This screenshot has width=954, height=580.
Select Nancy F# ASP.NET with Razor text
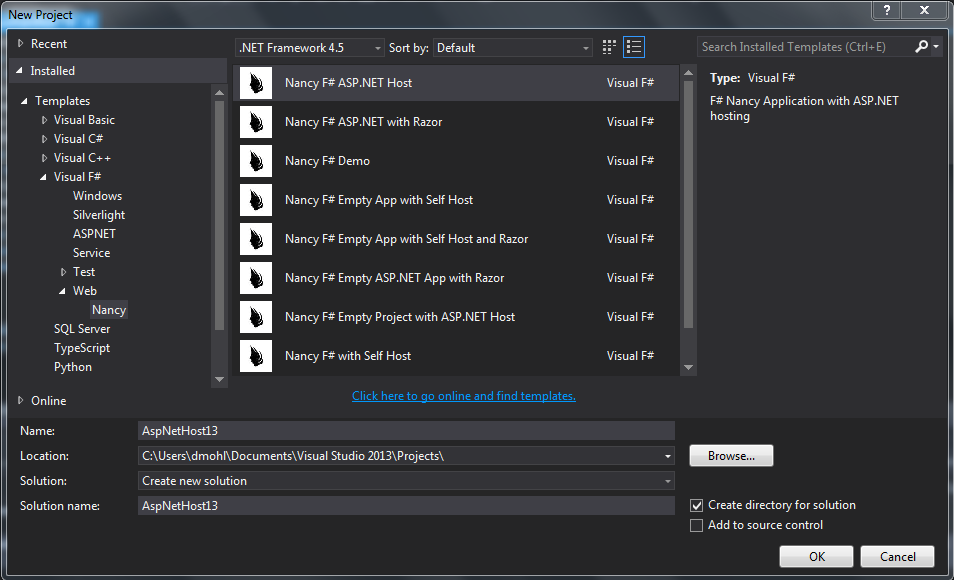coord(364,122)
